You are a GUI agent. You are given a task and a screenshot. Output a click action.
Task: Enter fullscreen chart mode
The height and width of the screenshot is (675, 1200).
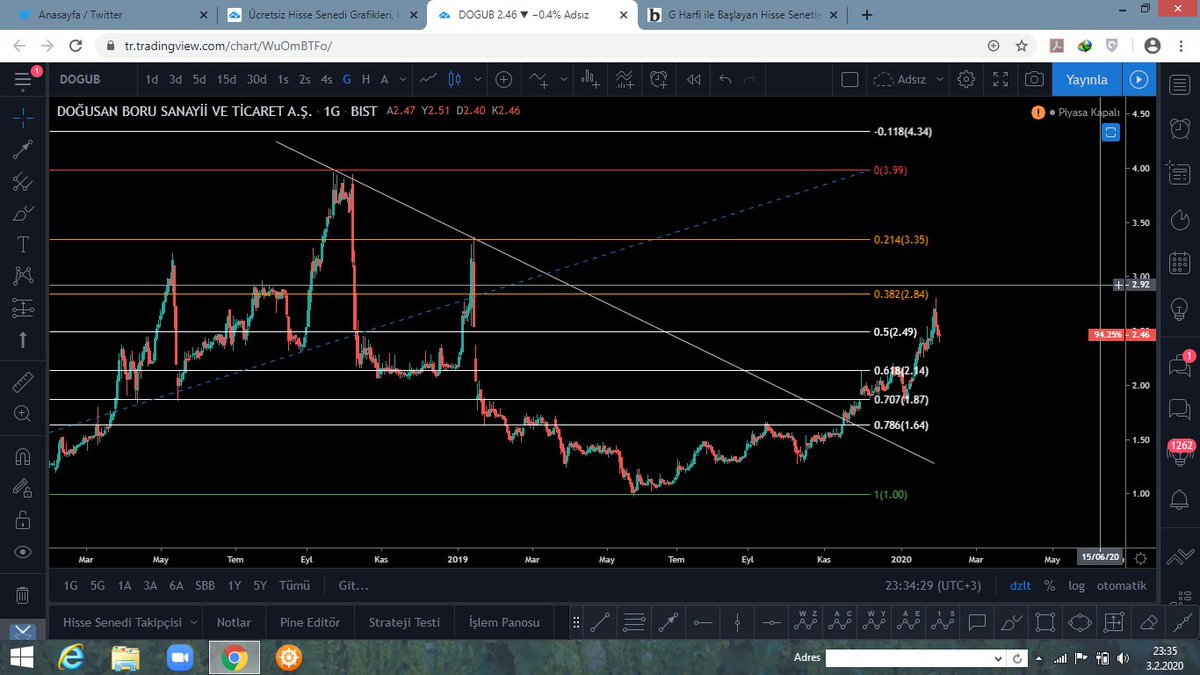[x=1001, y=79]
